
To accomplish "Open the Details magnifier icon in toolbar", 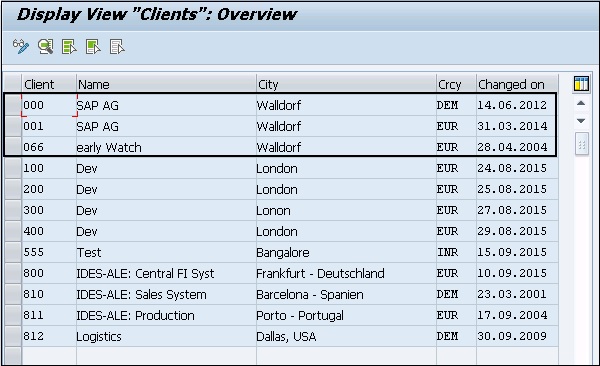I will pos(46,47).
